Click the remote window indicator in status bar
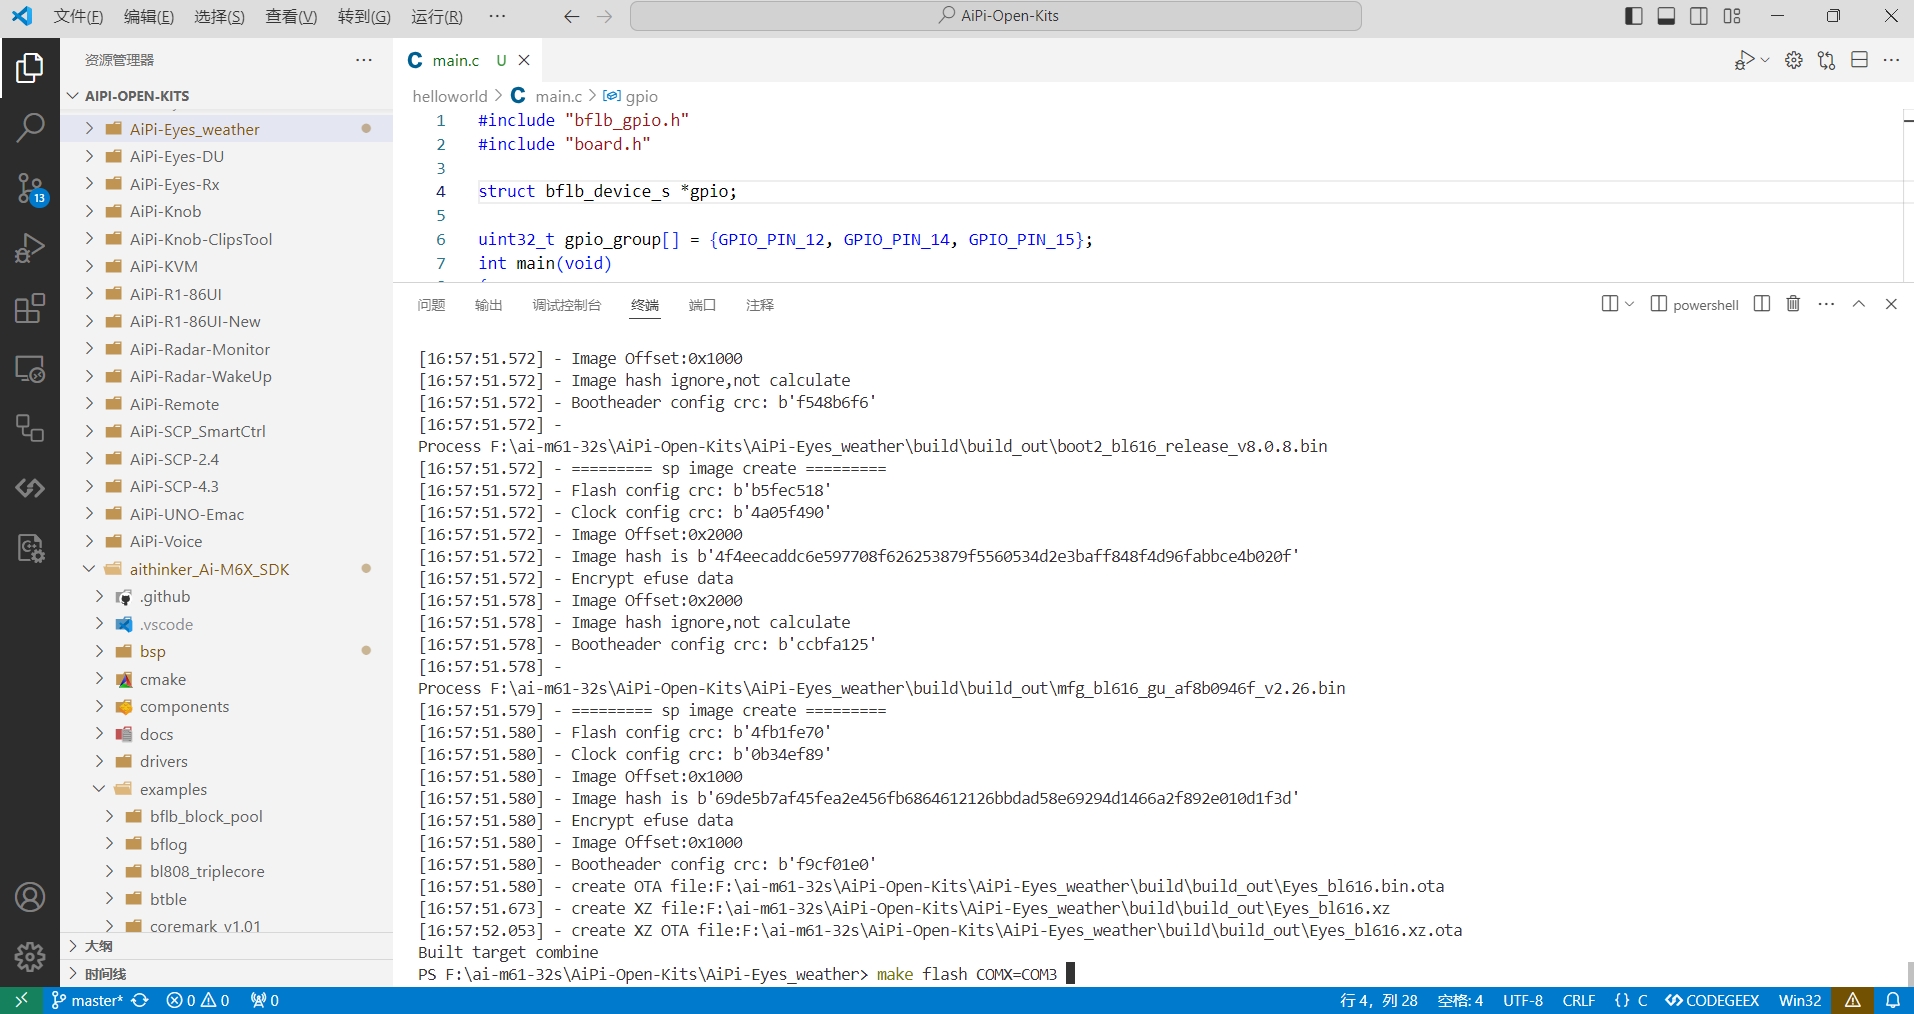The width and height of the screenshot is (1914, 1014). 21,1000
